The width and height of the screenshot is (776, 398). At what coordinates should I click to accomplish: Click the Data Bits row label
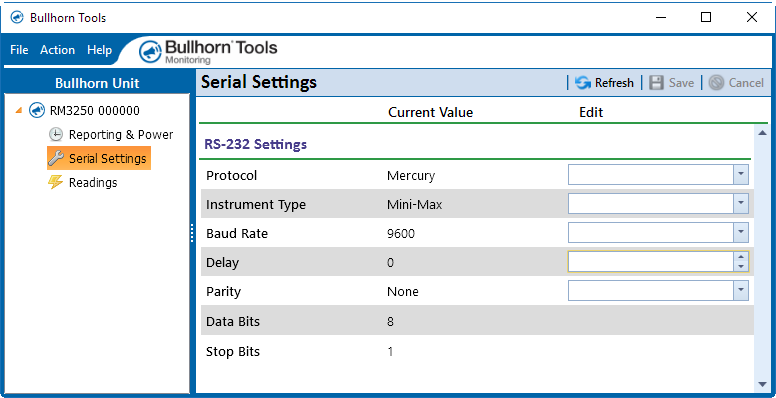[233, 322]
